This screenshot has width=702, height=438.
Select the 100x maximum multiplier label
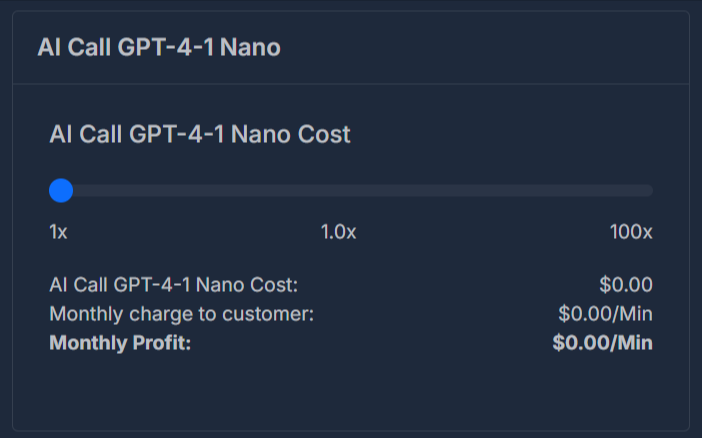click(631, 232)
